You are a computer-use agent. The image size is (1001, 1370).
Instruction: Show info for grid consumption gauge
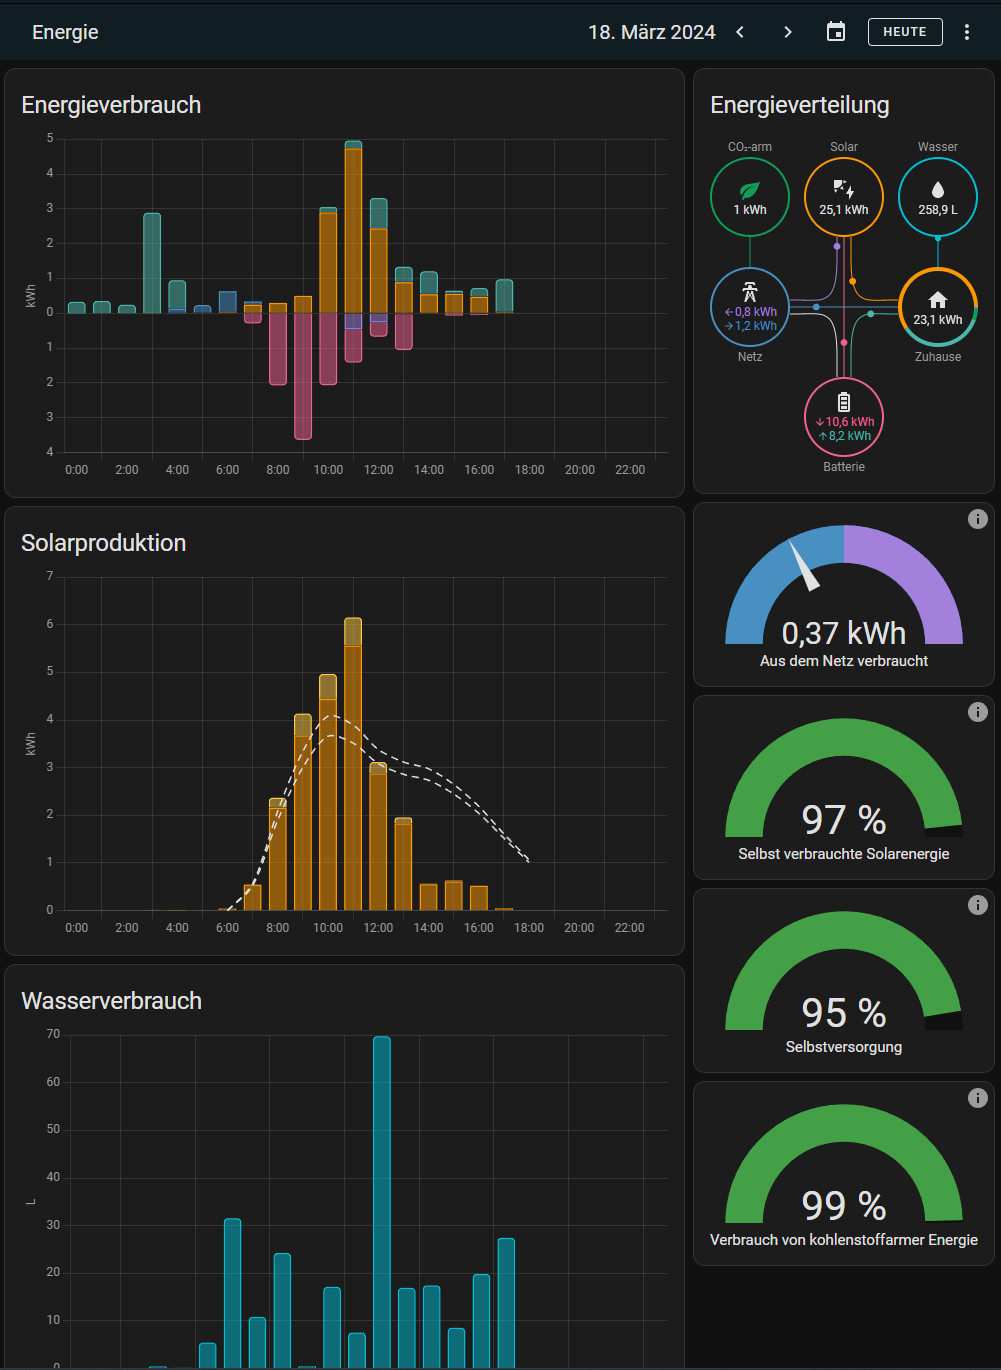click(978, 519)
